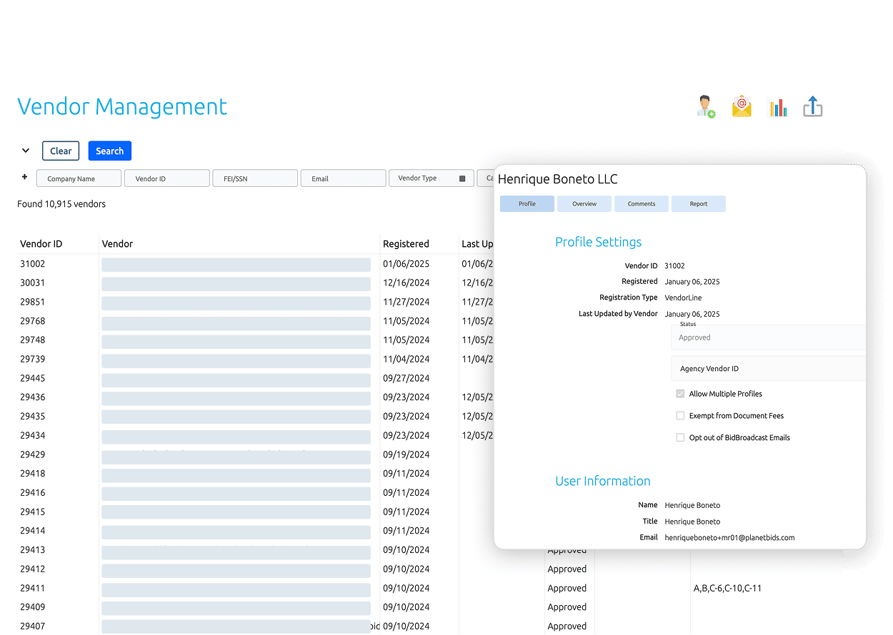This screenshot has width=893, height=635.
Task: Select vendor ID 29851 row
Action: pos(32,302)
